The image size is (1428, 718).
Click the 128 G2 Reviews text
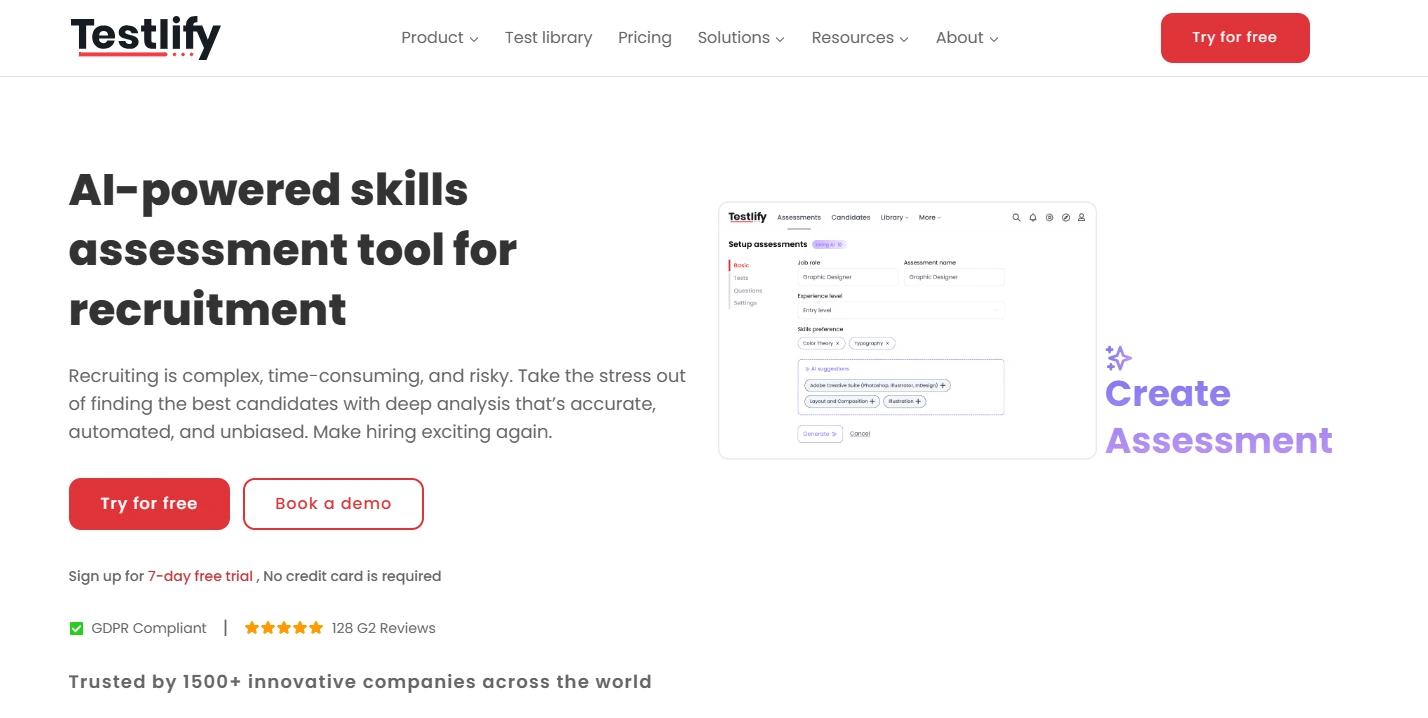point(384,628)
